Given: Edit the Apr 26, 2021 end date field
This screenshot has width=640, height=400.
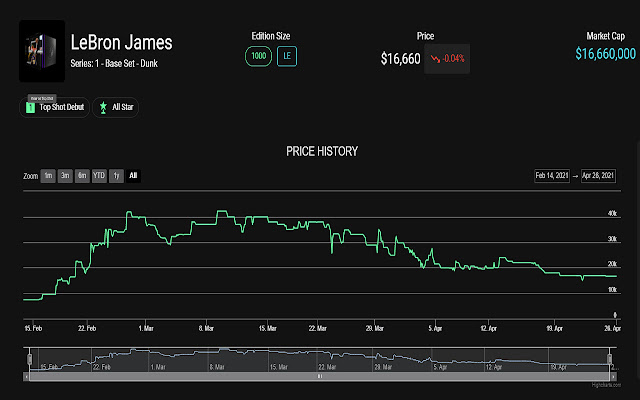Looking at the screenshot, I should pyautogui.click(x=598, y=176).
